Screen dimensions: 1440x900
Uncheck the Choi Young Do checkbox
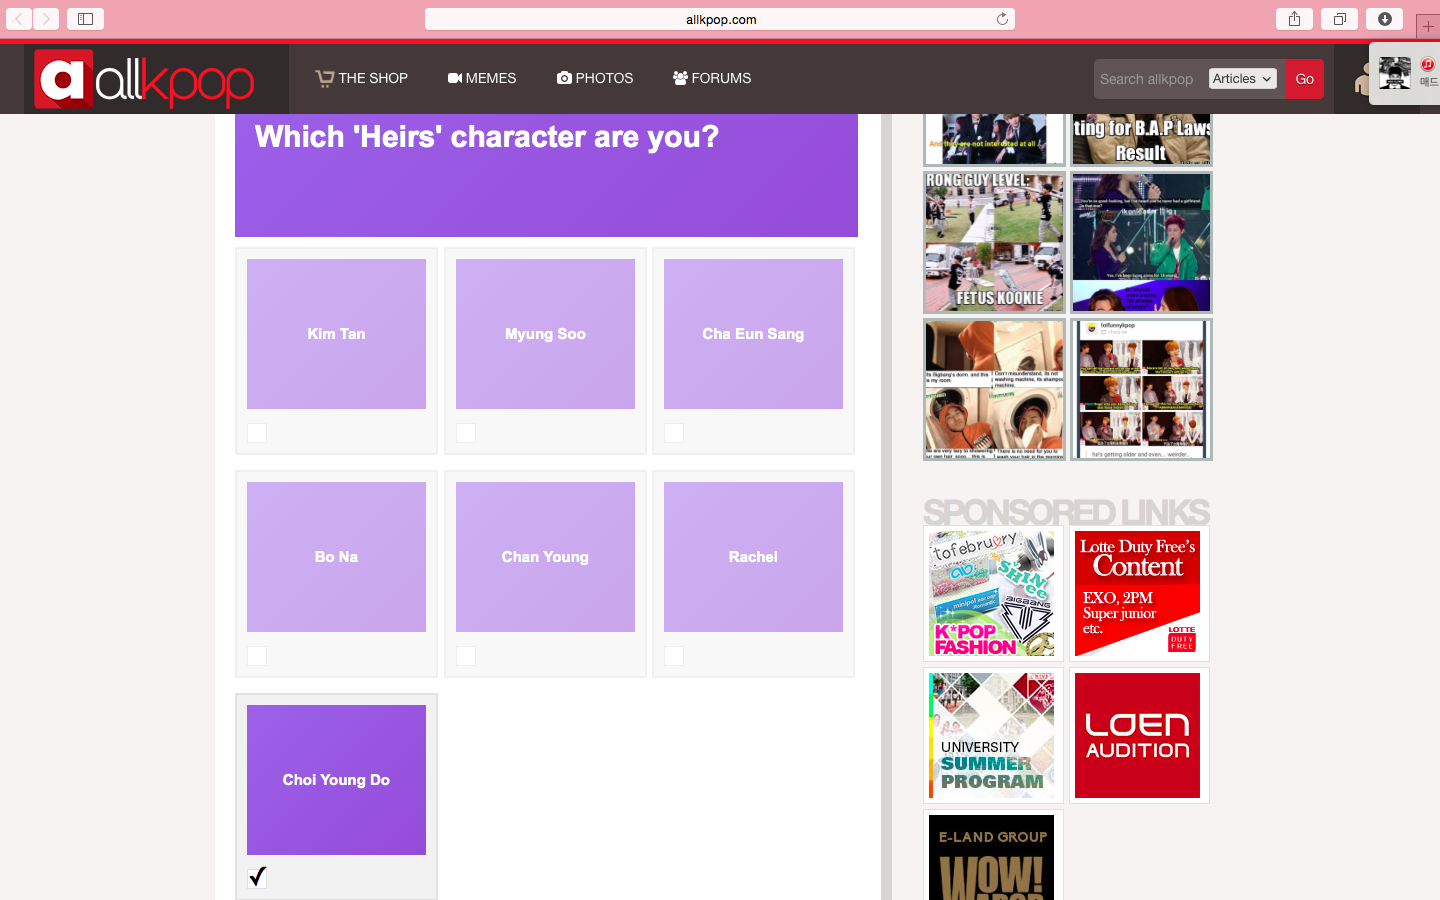click(257, 877)
